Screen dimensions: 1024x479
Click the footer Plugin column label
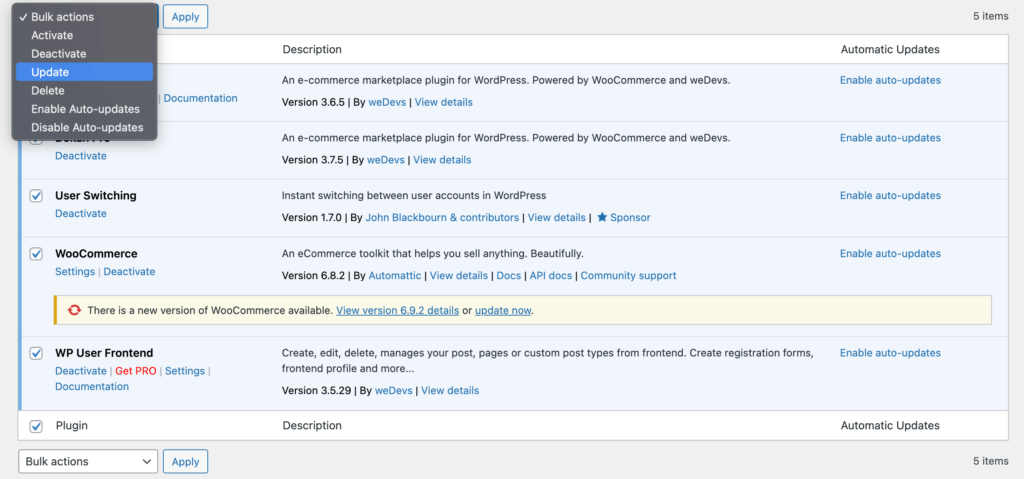coord(72,425)
